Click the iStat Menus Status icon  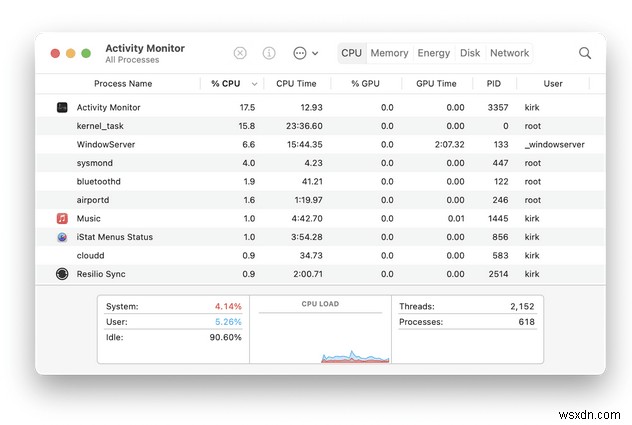click(62, 237)
